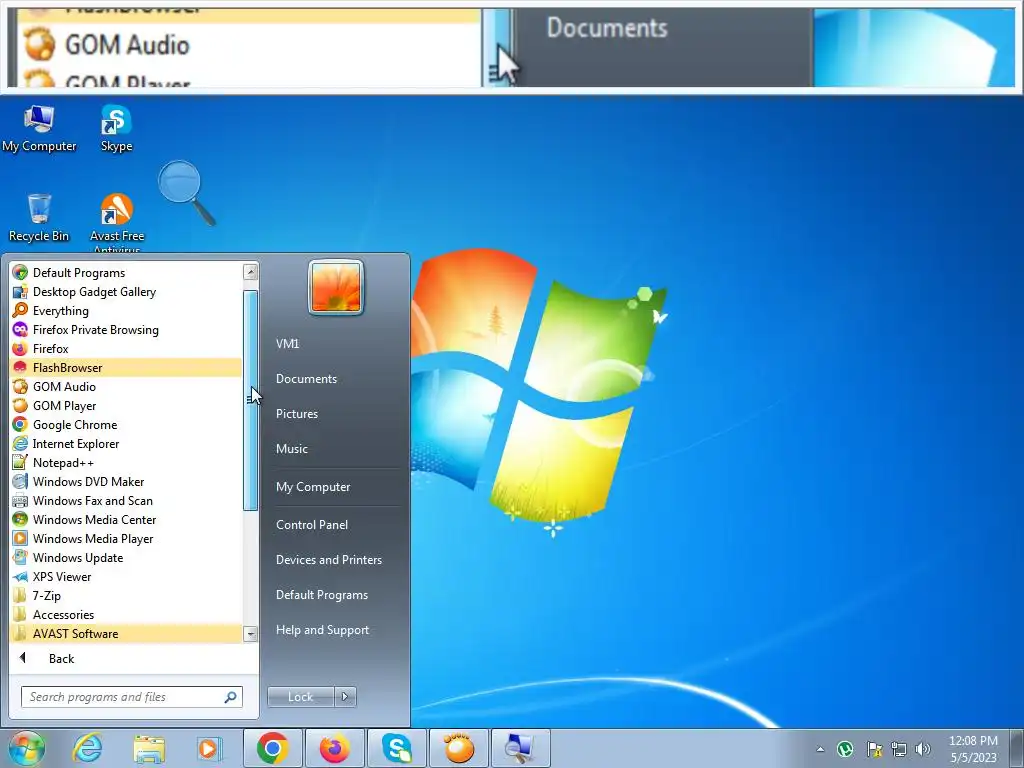
Task: Select the Skype desktop shortcut
Action: click(x=116, y=129)
